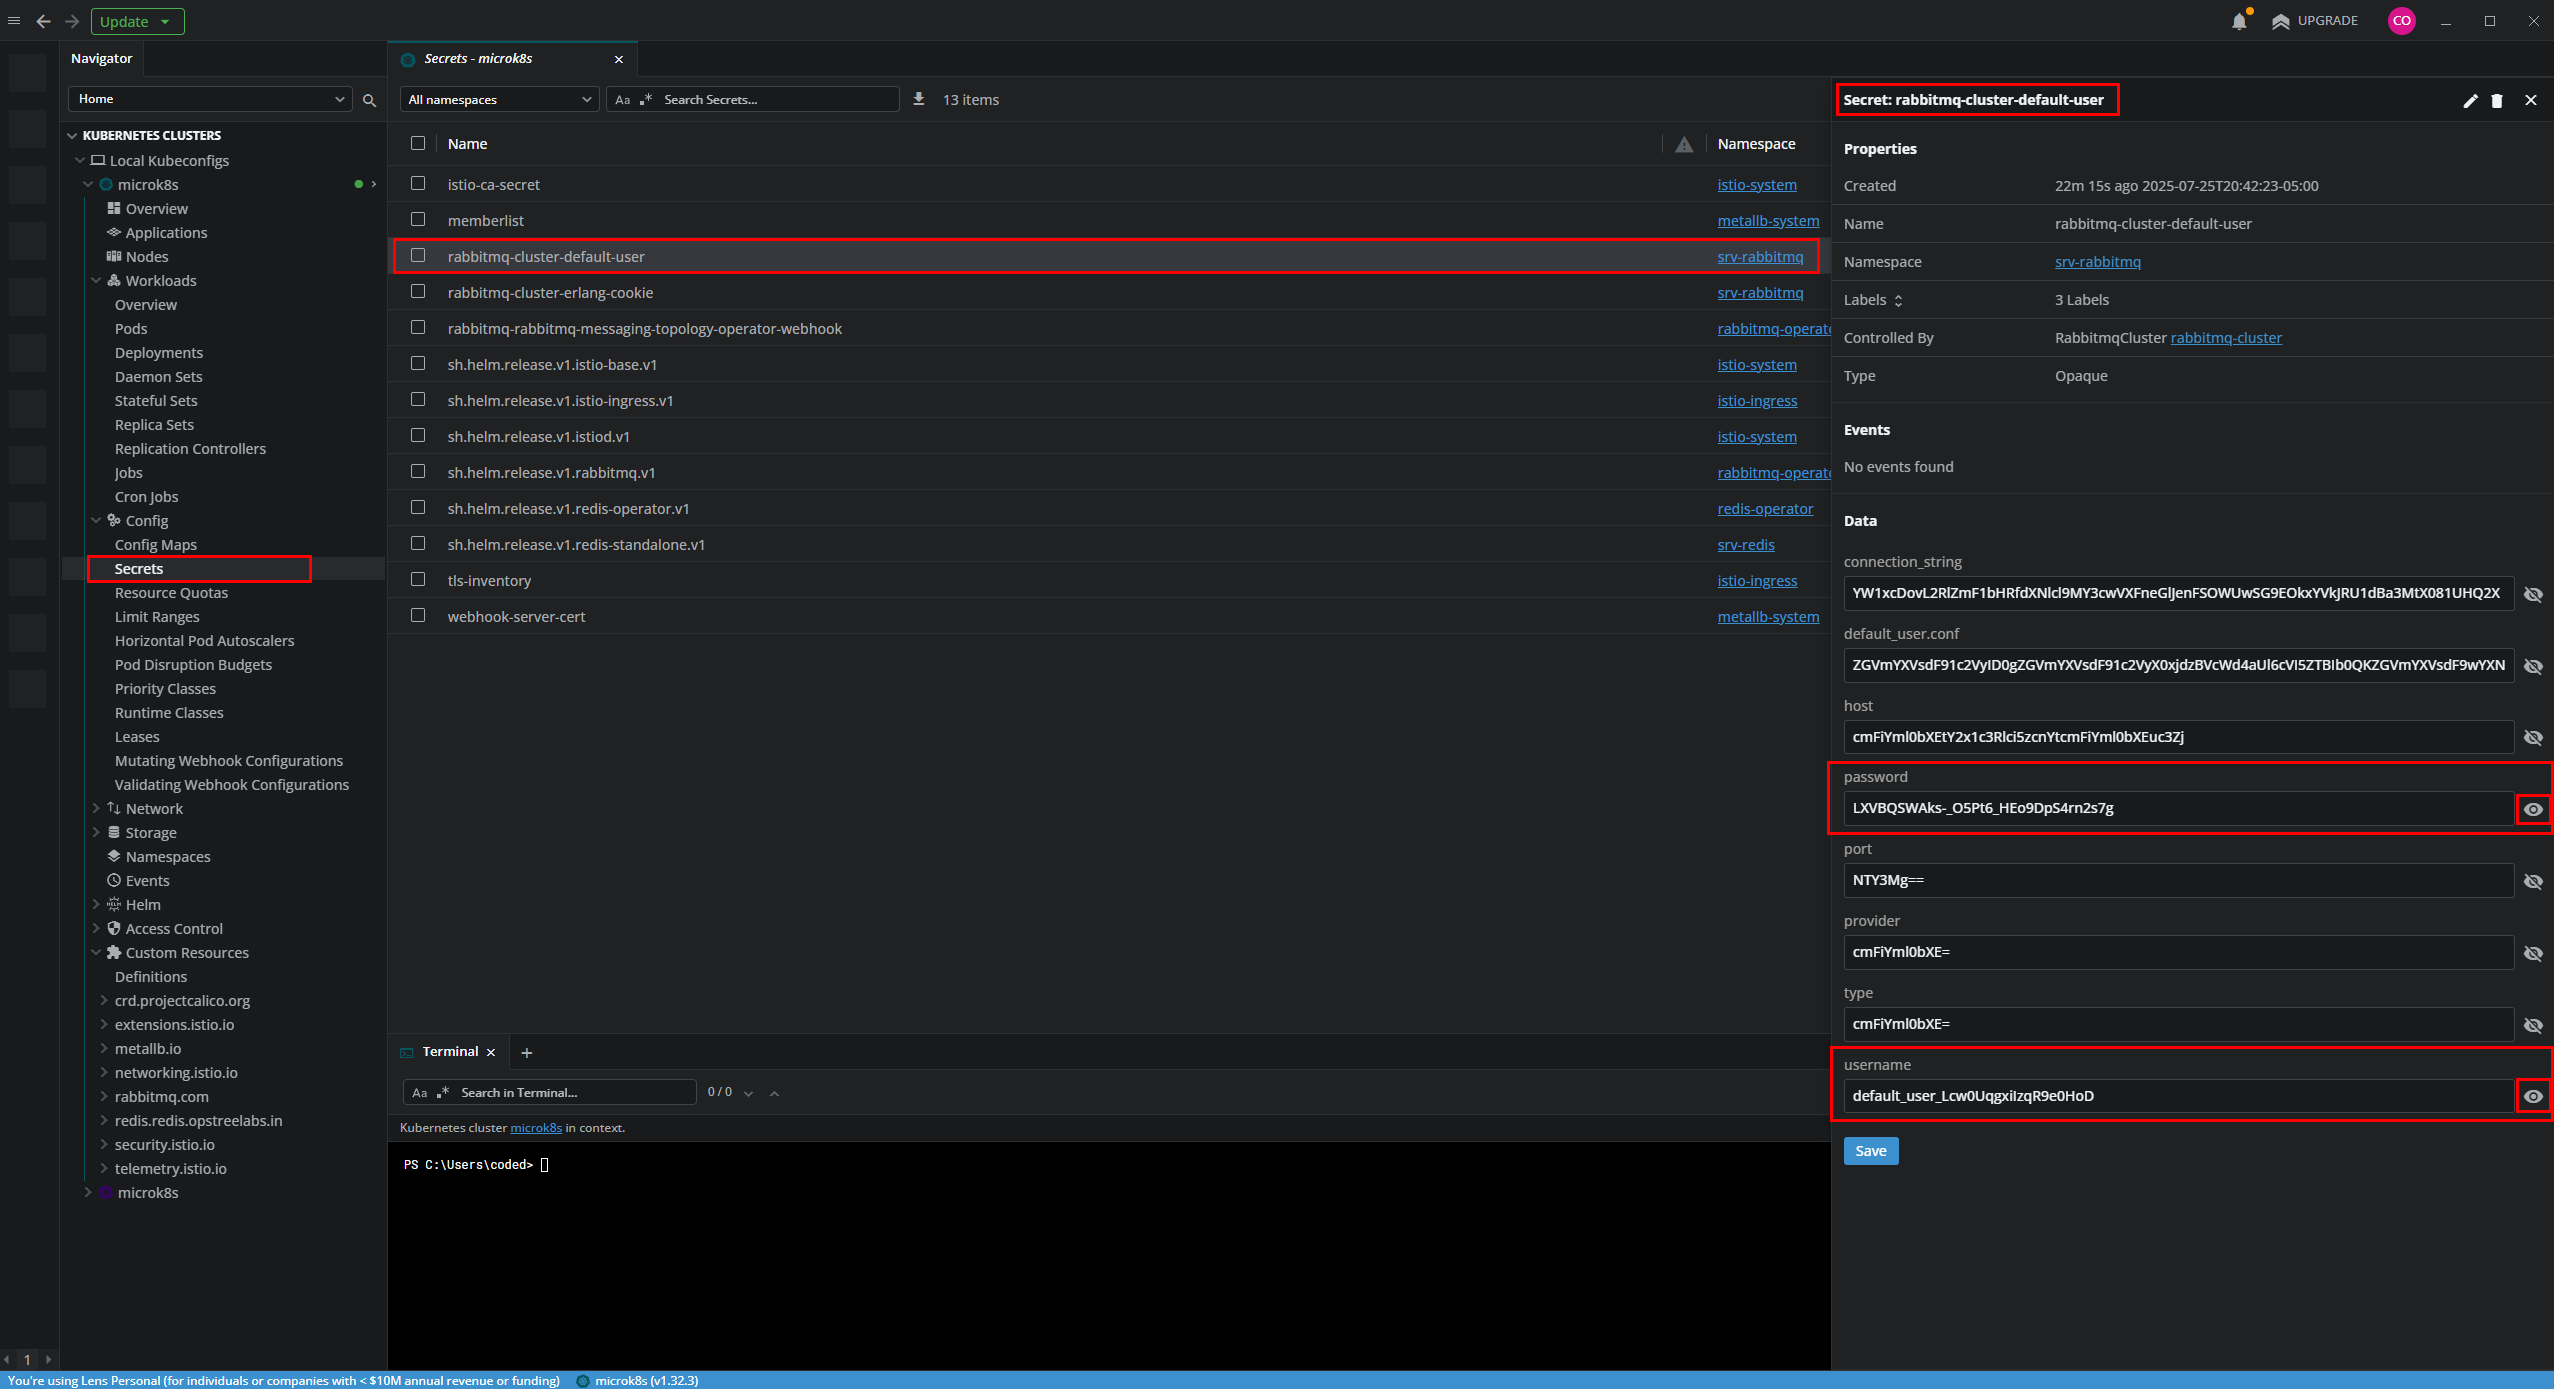Open Pods under Workloads

pos(131,329)
